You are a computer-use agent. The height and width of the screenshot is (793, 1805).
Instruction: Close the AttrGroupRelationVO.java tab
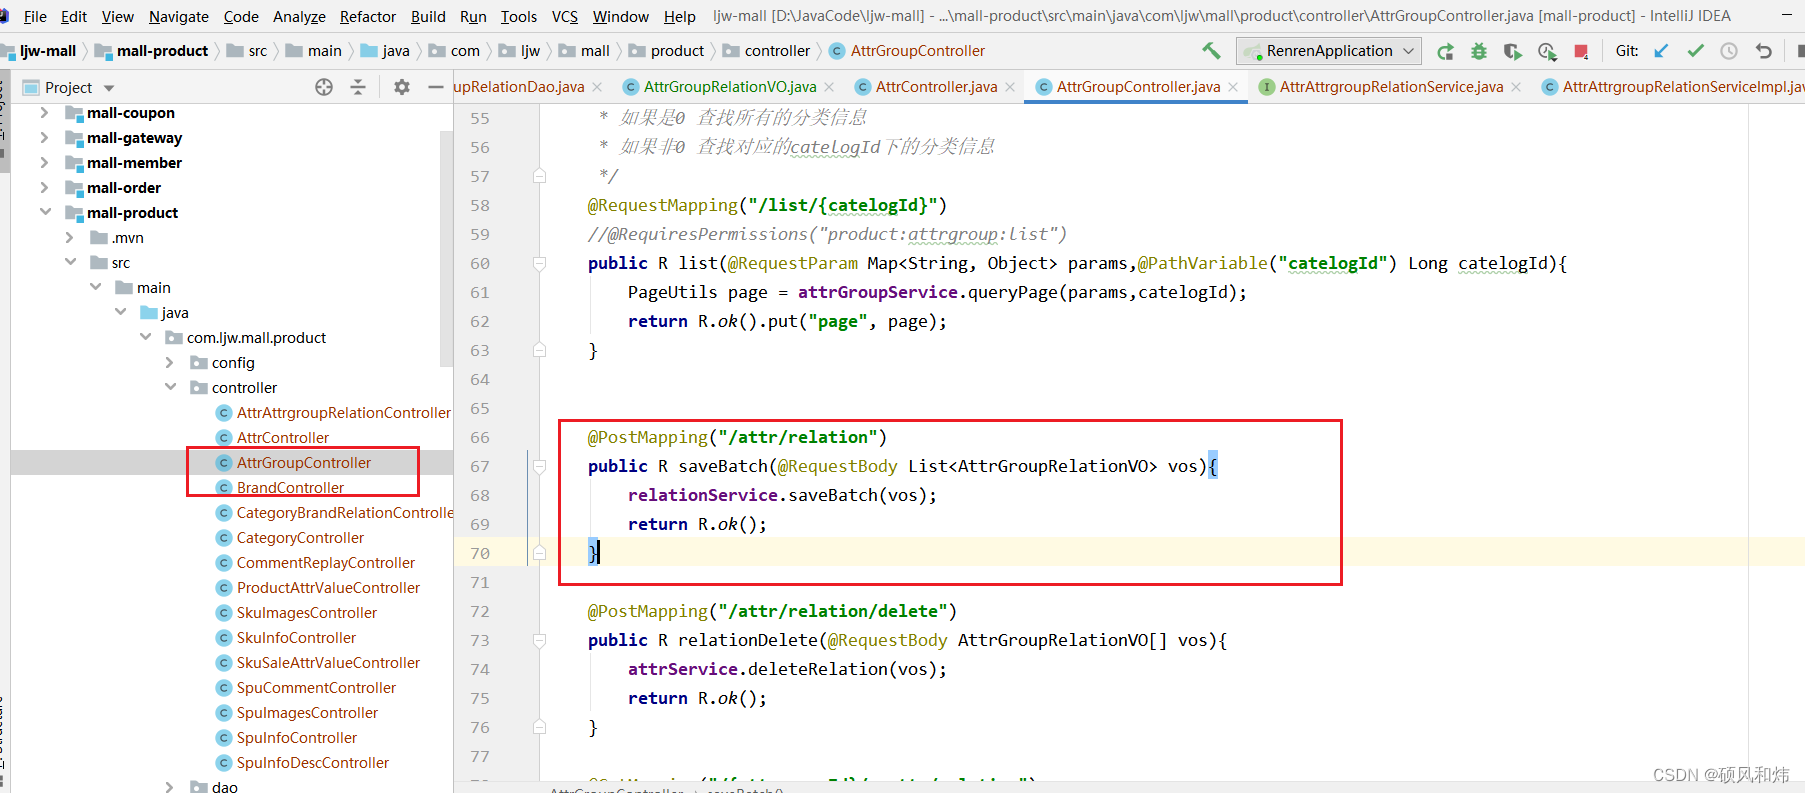[829, 87]
